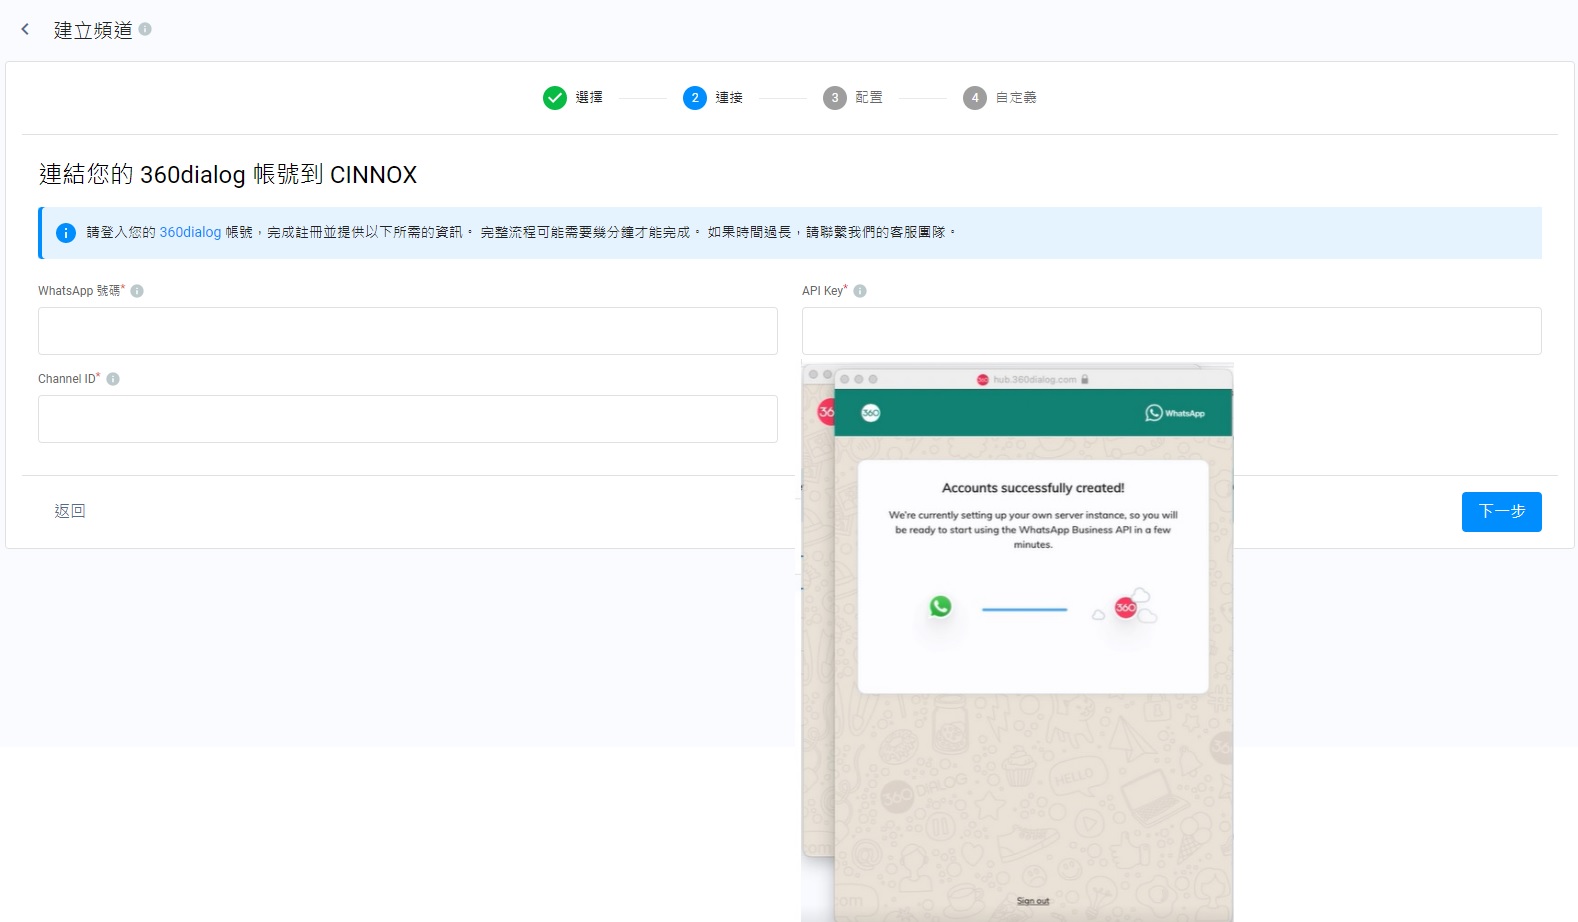Click the 自定義 step label
Screen dimensions: 1578x922
1016,98
